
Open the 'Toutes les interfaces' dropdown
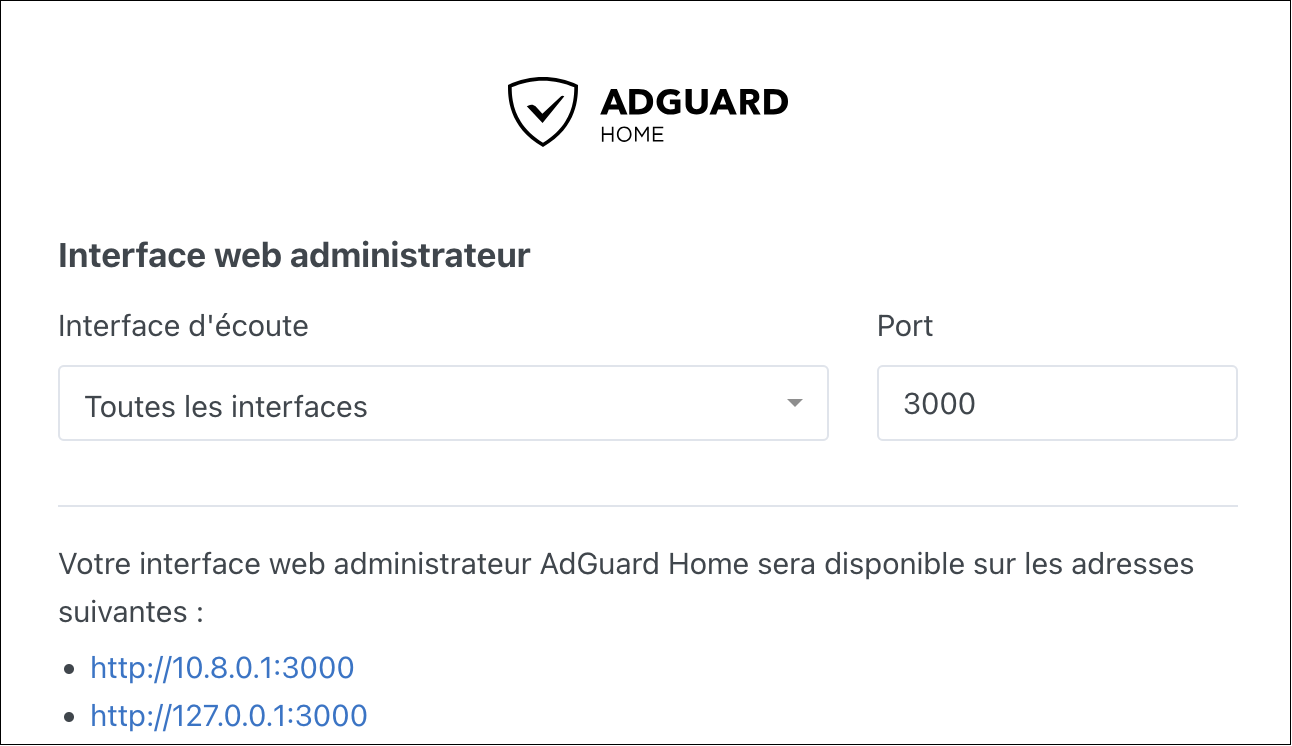coord(443,403)
